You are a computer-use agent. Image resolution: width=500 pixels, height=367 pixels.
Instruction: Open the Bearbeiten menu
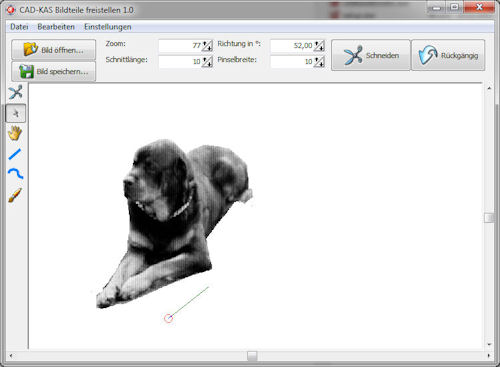56,27
